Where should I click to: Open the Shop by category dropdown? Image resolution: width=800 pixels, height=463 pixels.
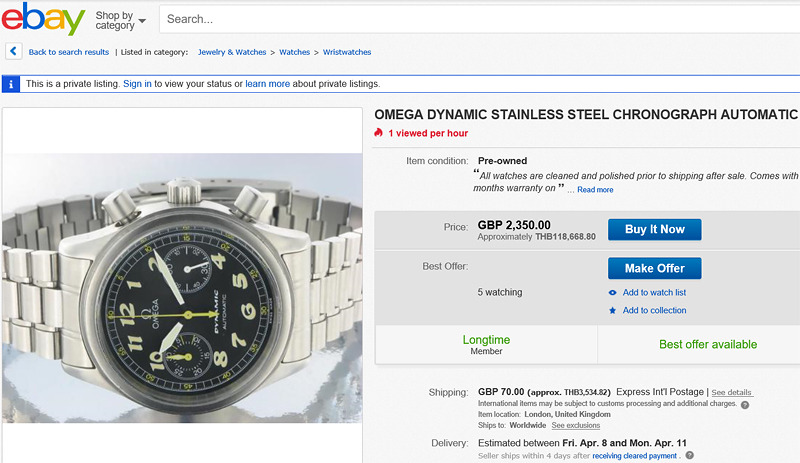click(x=120, y=20)
